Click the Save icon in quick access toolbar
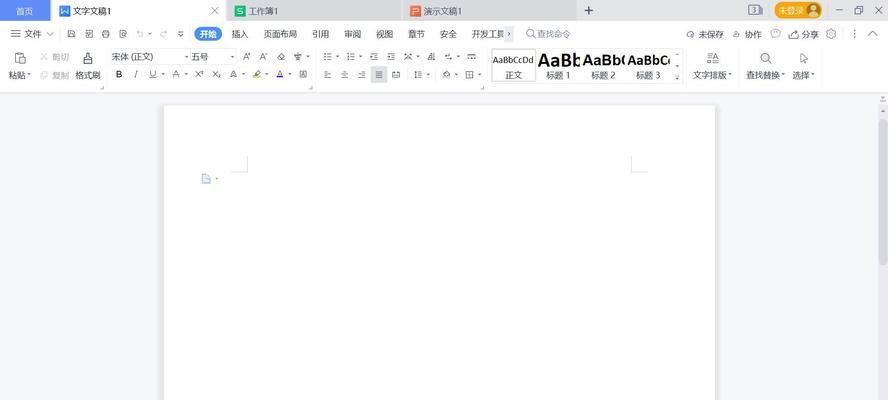Screen dimensions: 888x400 tap(71, 34)
